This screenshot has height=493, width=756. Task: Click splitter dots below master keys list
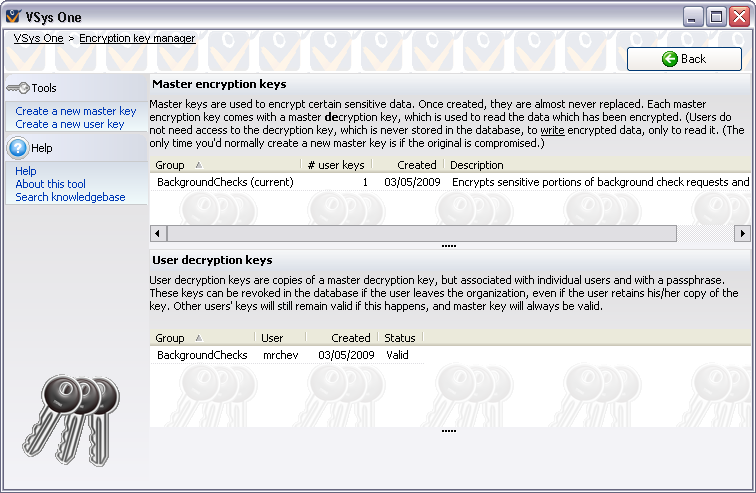[x=449, y=246]
